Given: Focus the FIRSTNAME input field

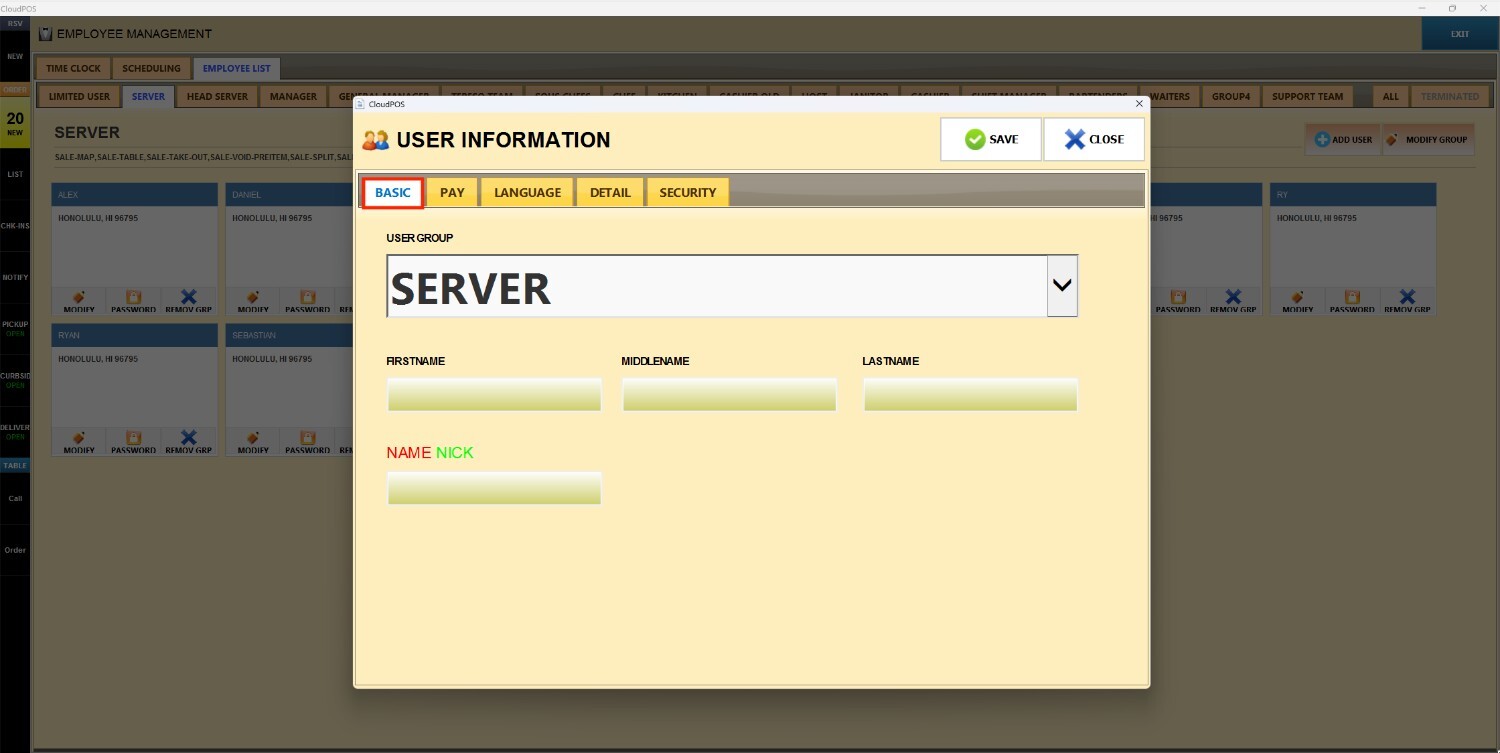Looking at the screenshot, I should (x=494, y=394).
